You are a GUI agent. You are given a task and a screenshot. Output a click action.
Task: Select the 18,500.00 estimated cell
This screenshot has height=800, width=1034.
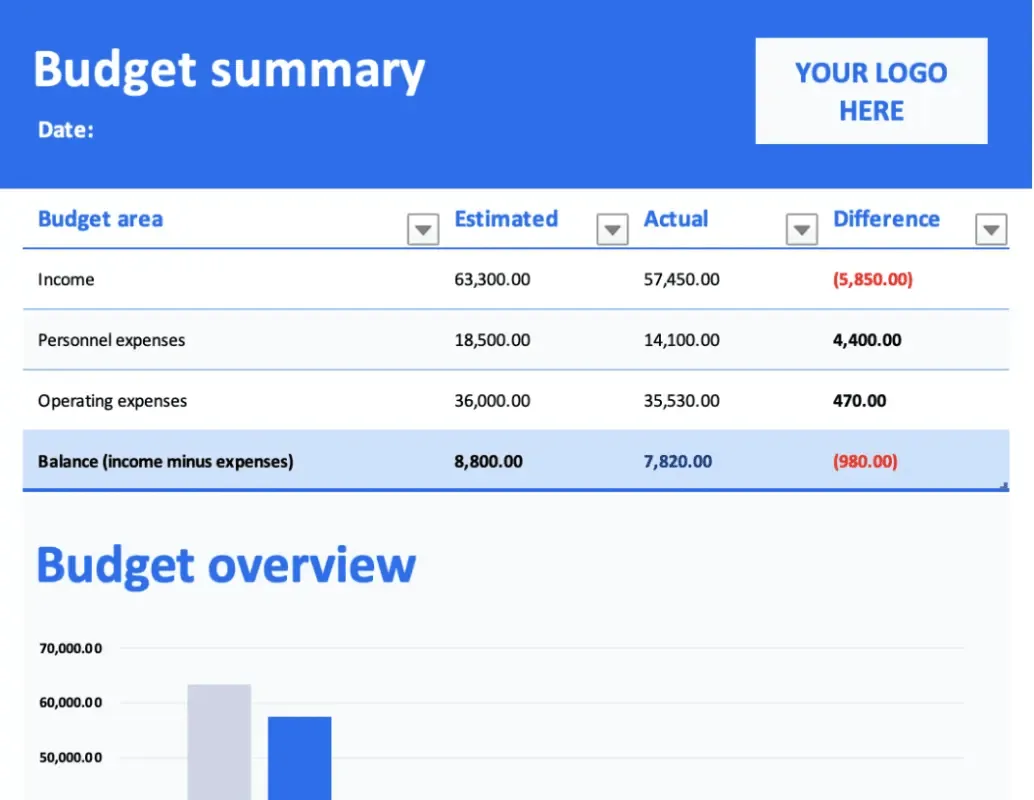[x=492, y=340]
